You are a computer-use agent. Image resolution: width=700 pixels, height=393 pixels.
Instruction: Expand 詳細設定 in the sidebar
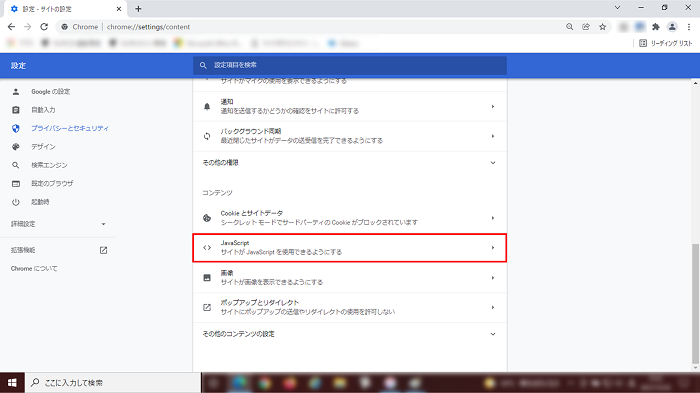58,224
